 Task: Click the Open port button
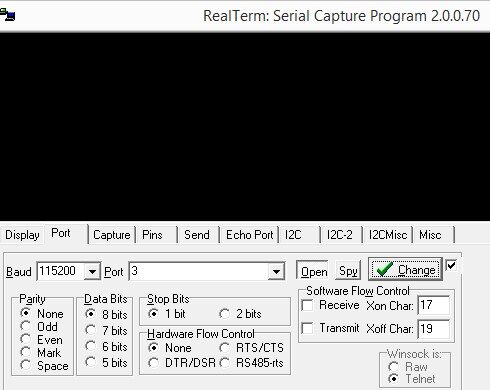(313, 272)
